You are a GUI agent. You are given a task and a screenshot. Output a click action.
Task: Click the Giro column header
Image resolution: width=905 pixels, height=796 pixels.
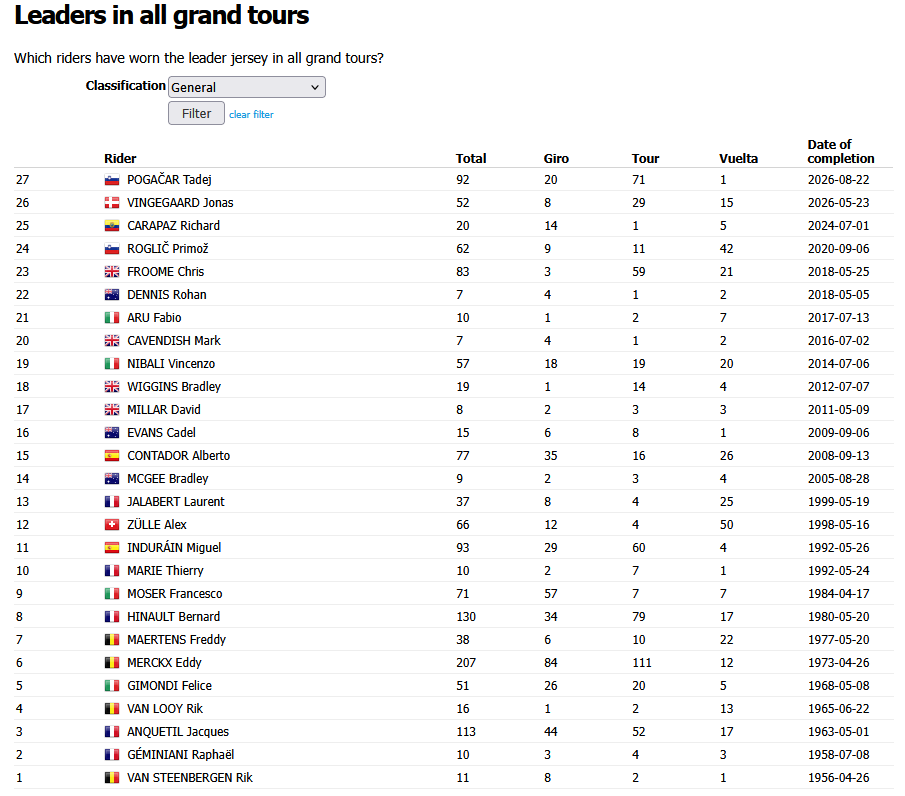pyautogui.click(x=556, y=159)
